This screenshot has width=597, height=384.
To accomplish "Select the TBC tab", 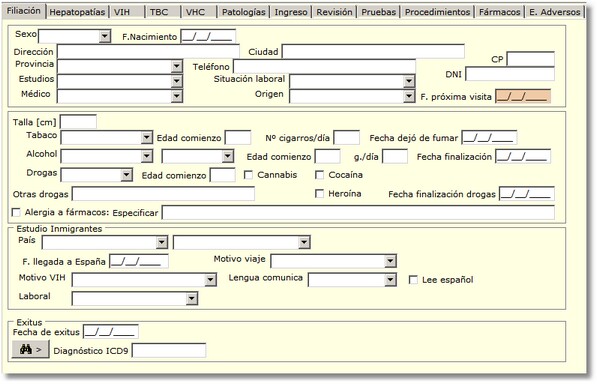I will tap(164, 12).
